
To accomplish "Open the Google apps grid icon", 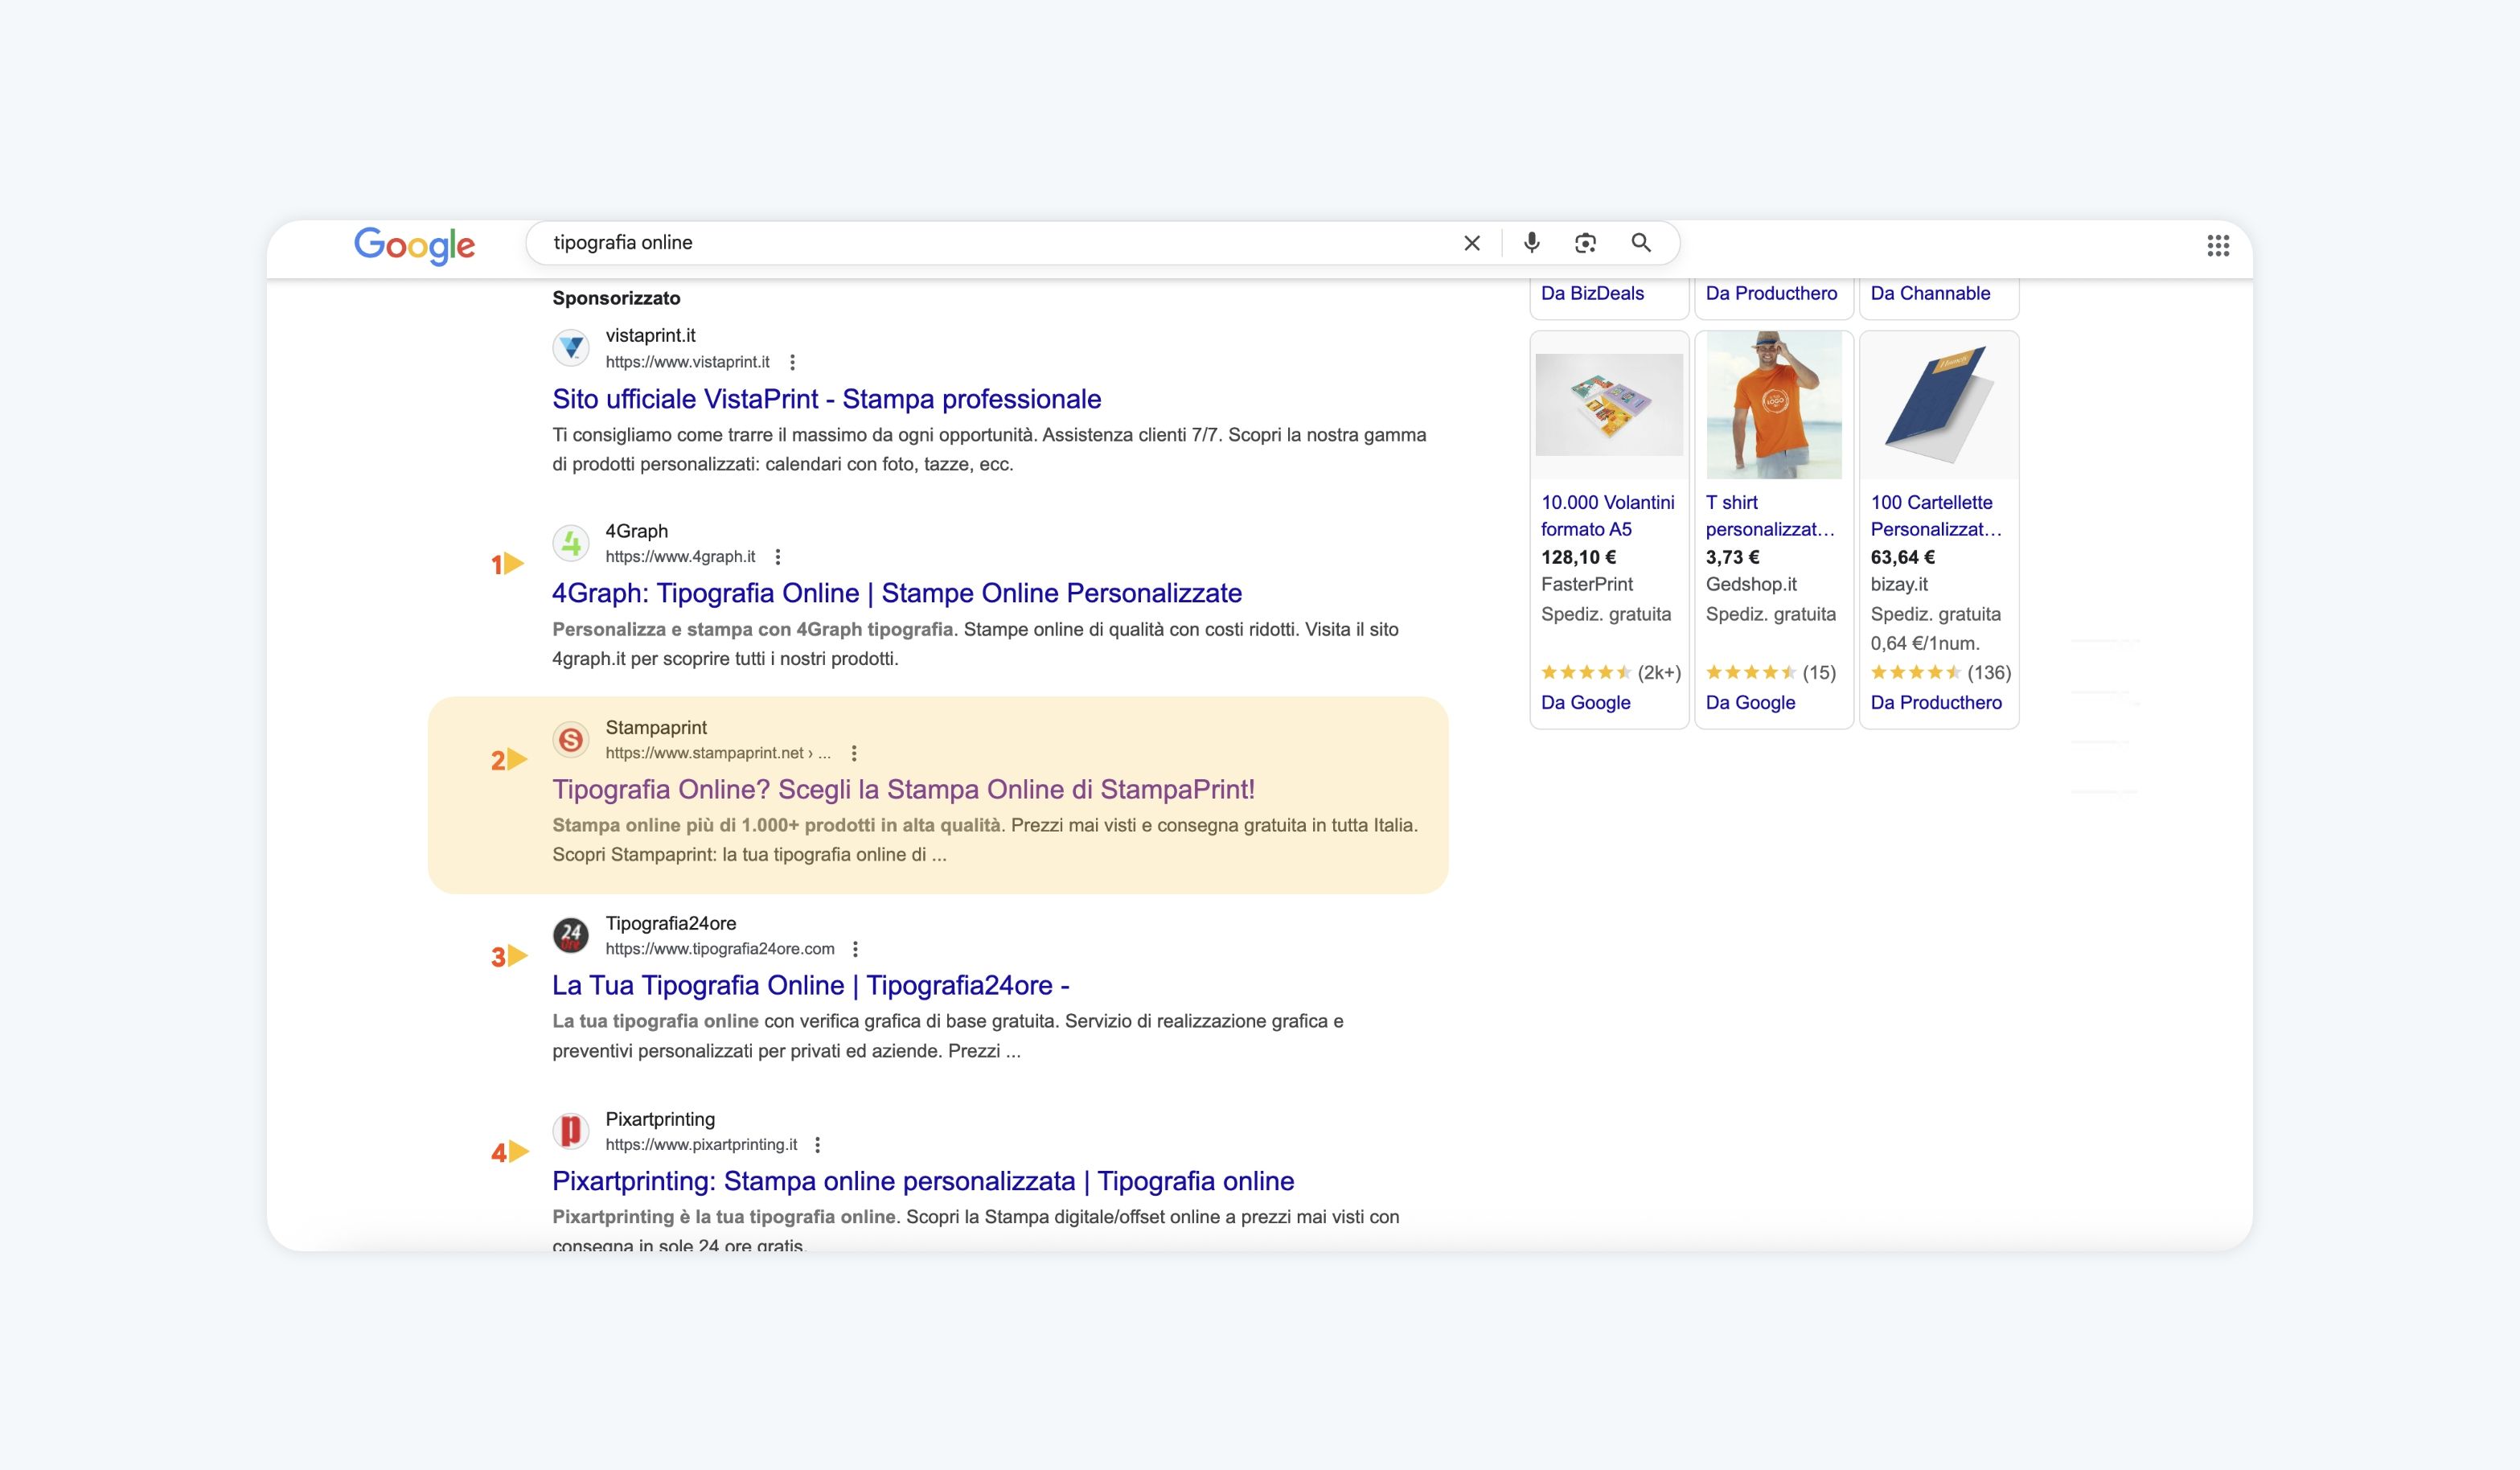I will pyautogui.click(x=2218, y=245).
